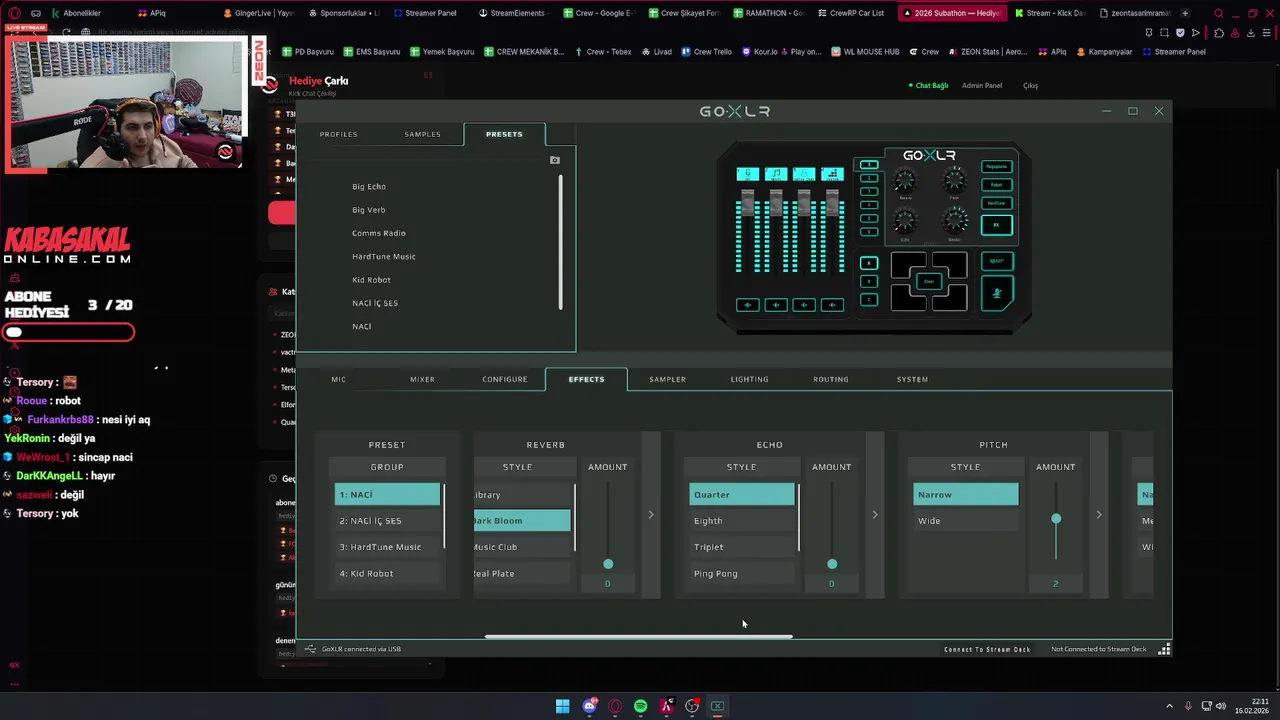Image resolution: width=1280 pixels, height=720 pixels.
Task: Click the Reverb amount slider handle
Action: [608, 564]
